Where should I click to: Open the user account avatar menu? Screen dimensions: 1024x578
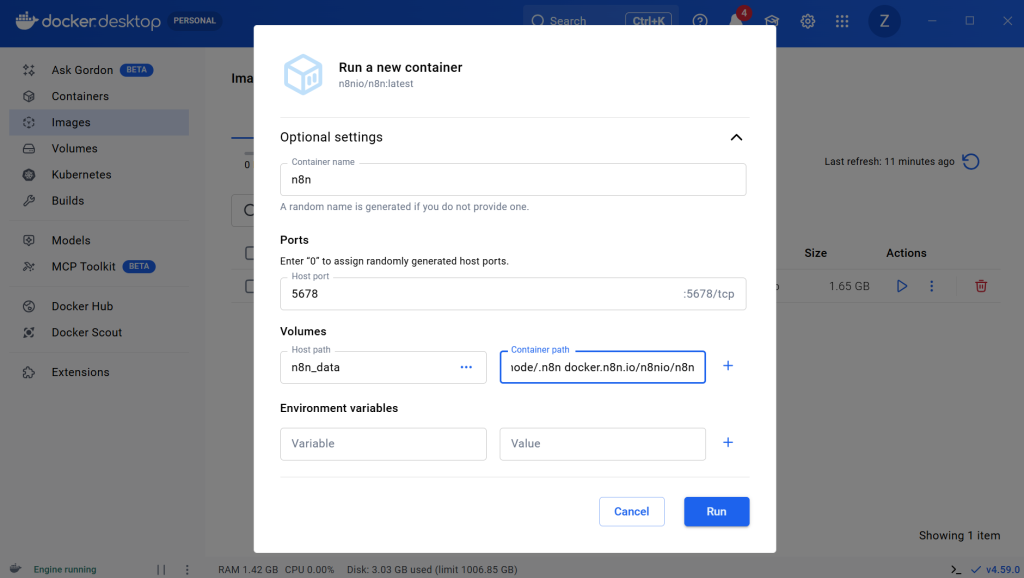pos(884,21)
